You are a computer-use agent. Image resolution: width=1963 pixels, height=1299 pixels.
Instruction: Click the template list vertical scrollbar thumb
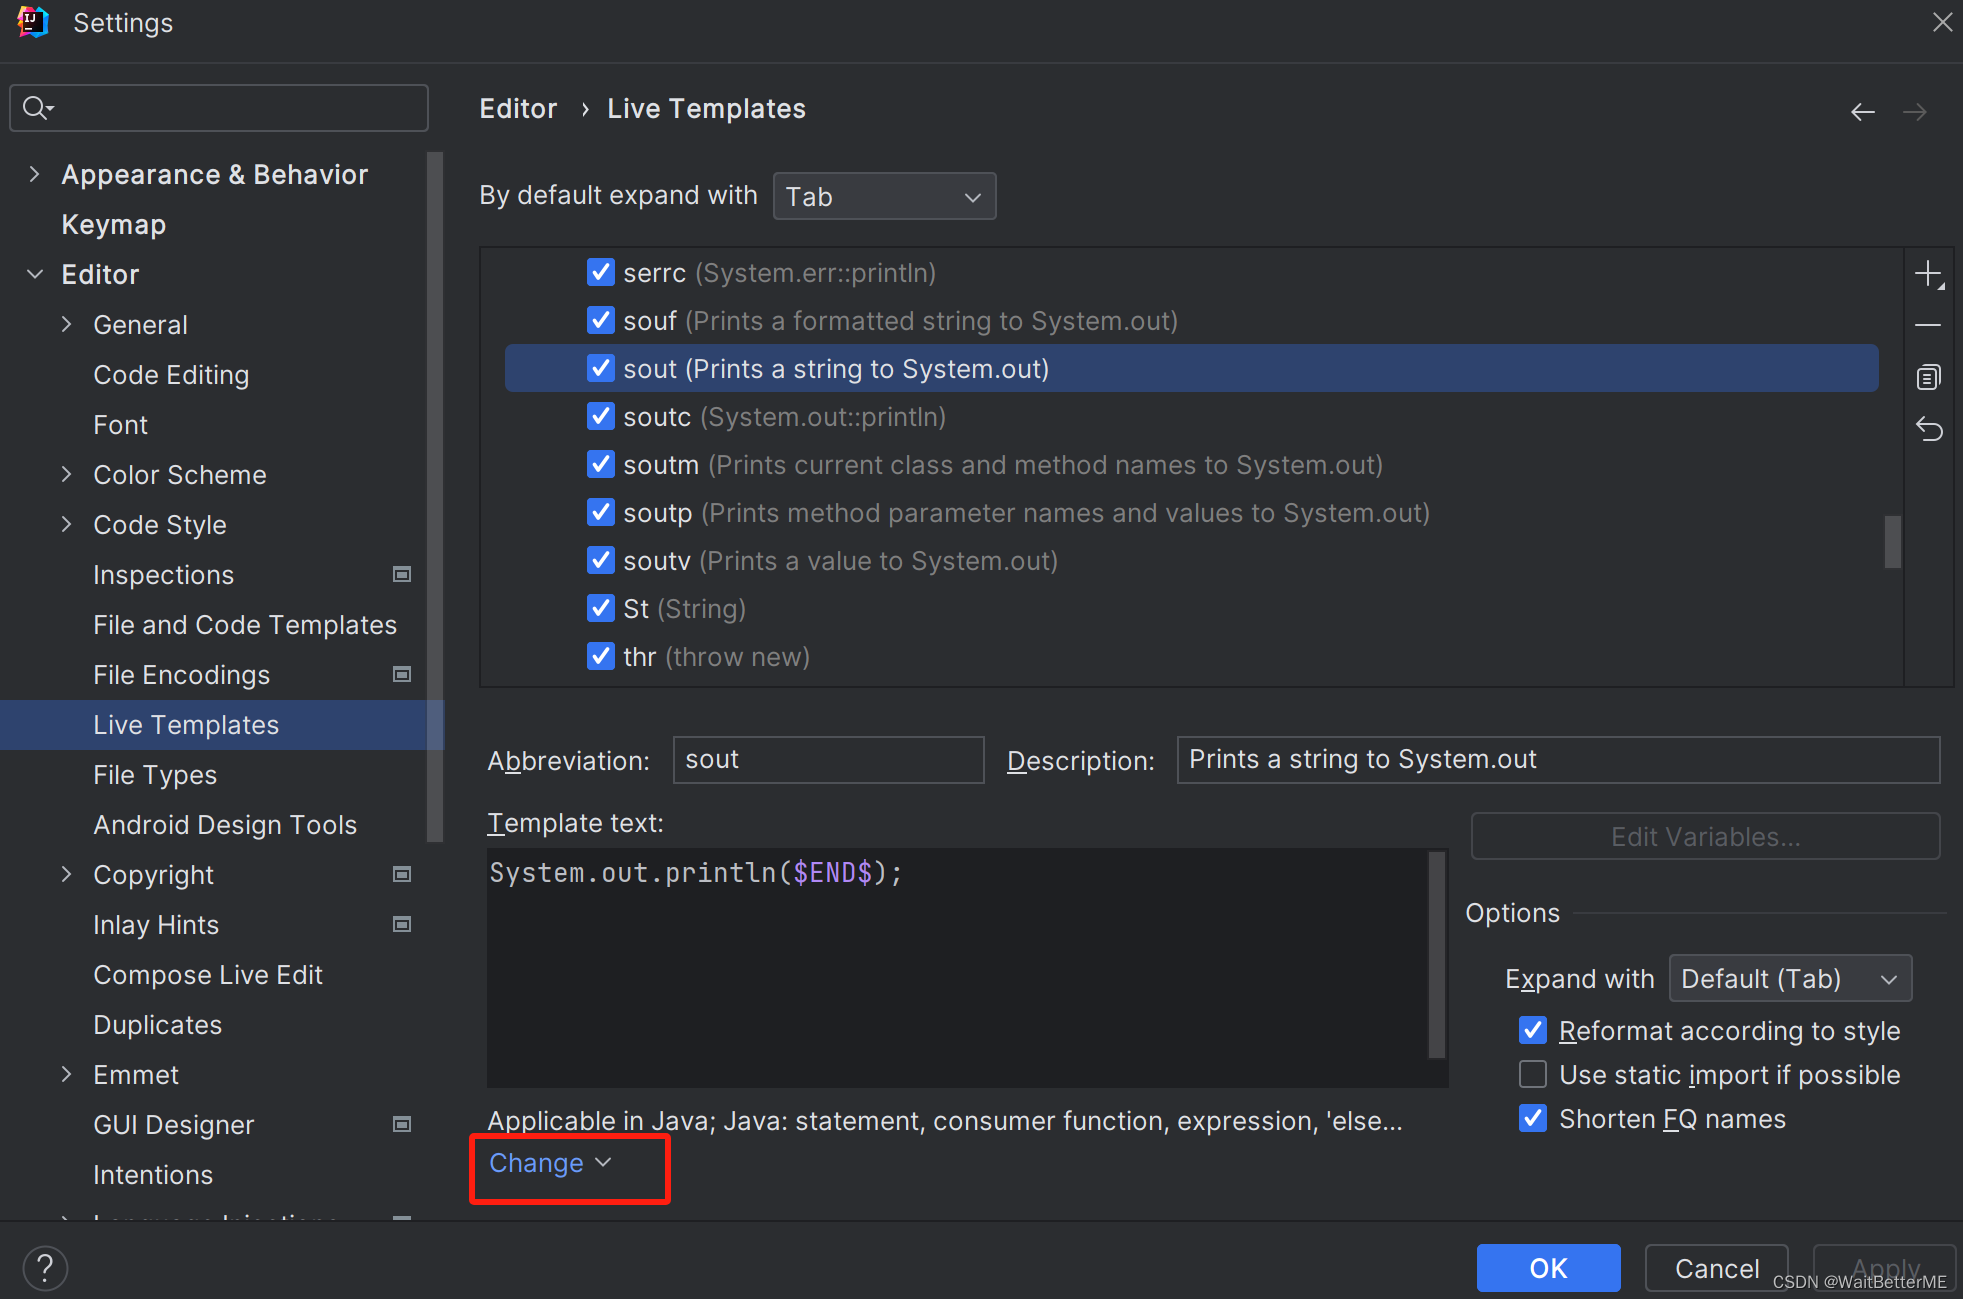pos(1892,541)
